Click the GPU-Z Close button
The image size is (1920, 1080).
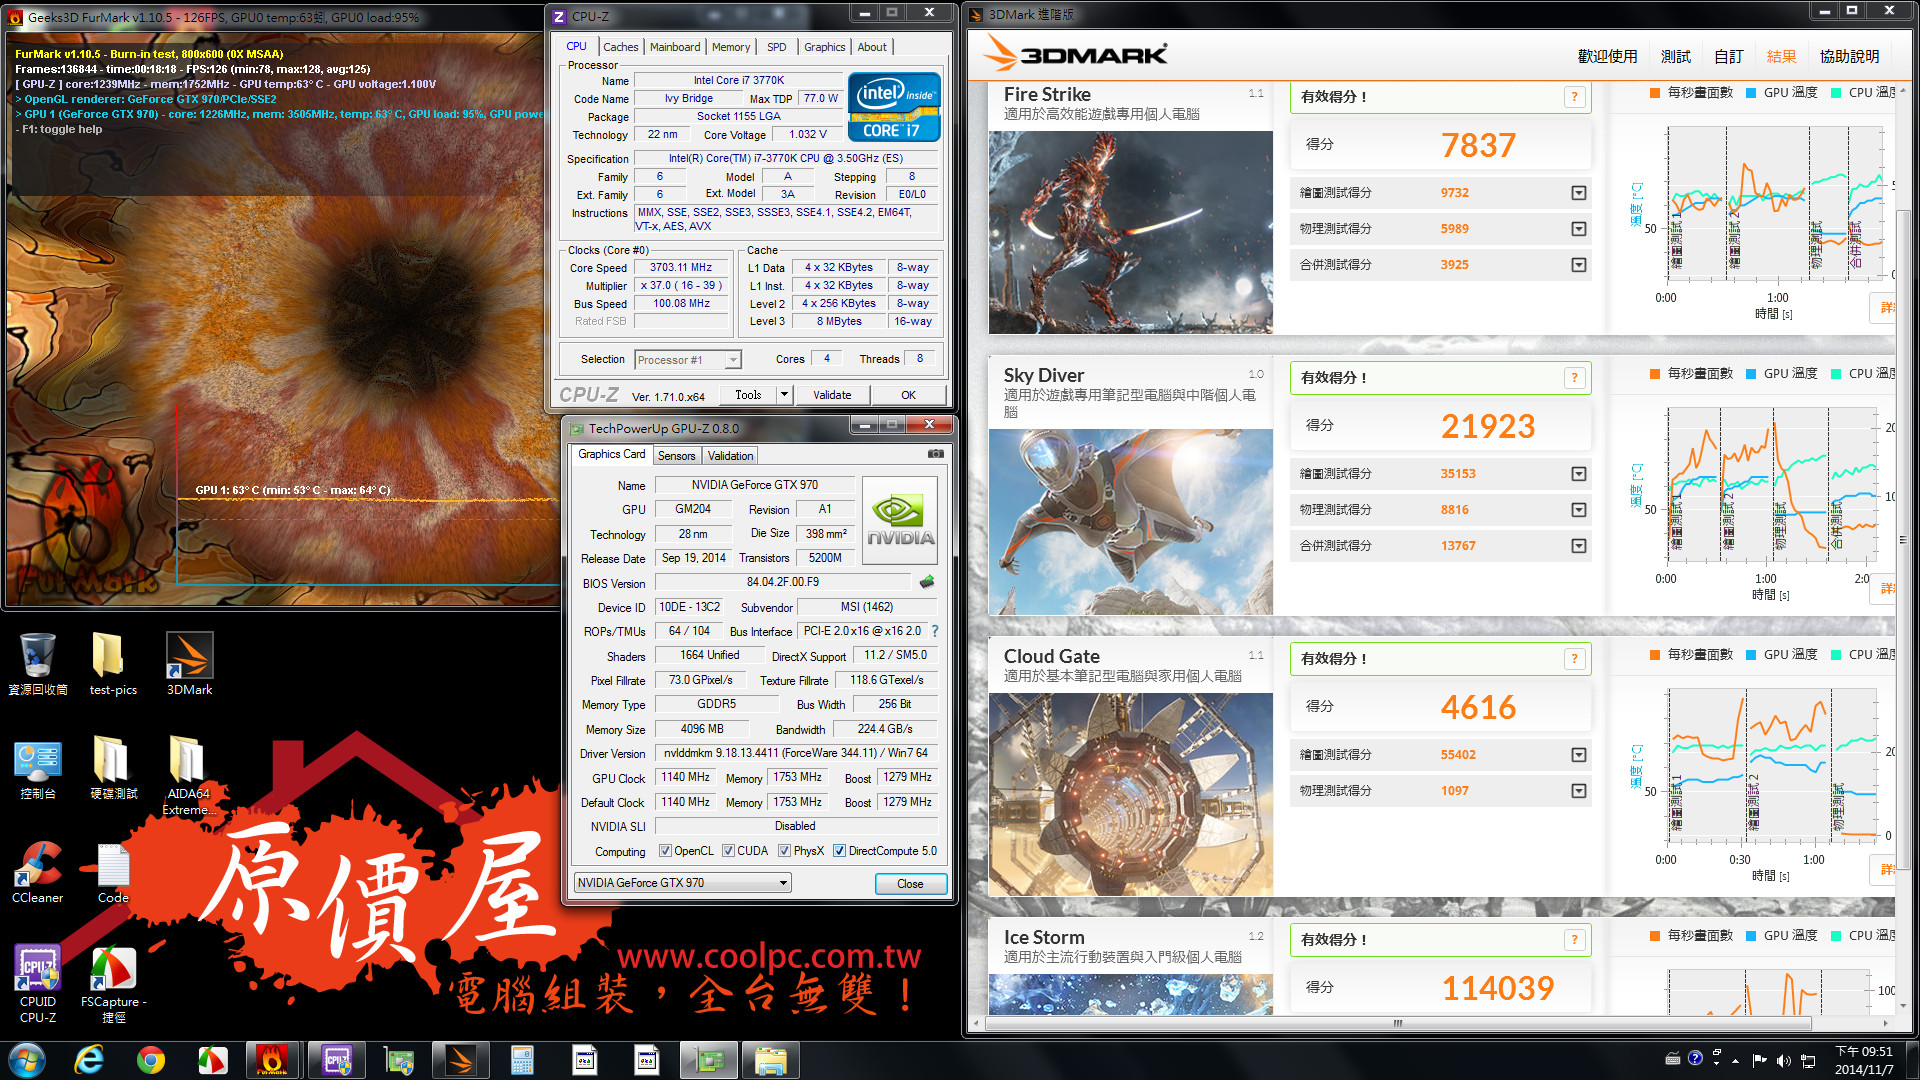click(910, 884)
